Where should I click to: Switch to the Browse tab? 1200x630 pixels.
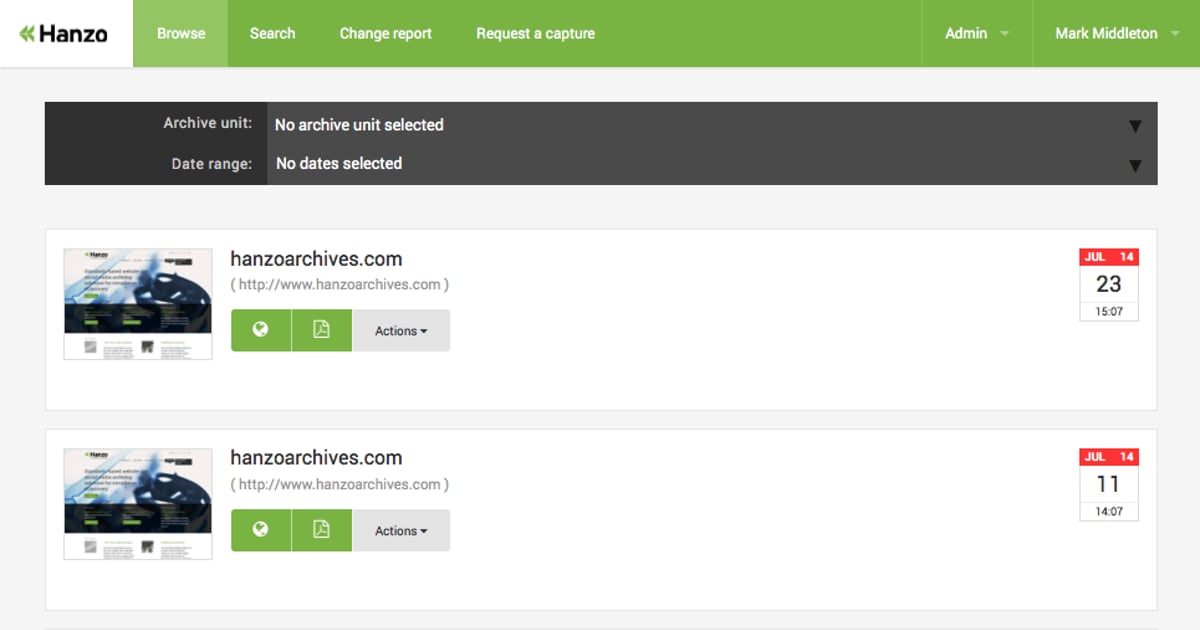coord(181,34)
